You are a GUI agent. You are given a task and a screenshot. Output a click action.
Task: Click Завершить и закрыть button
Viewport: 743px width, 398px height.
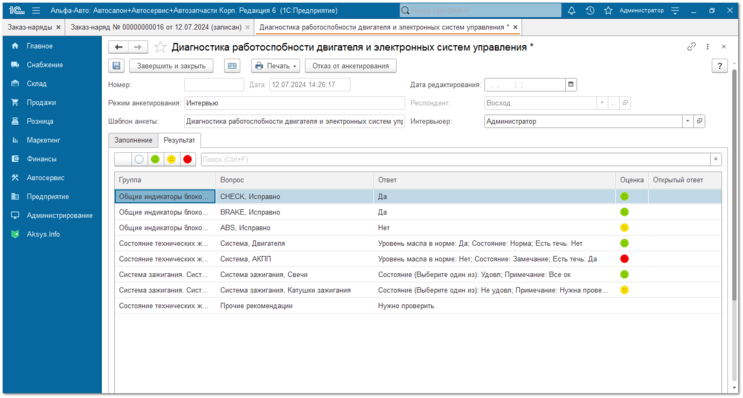pos(171,66)
